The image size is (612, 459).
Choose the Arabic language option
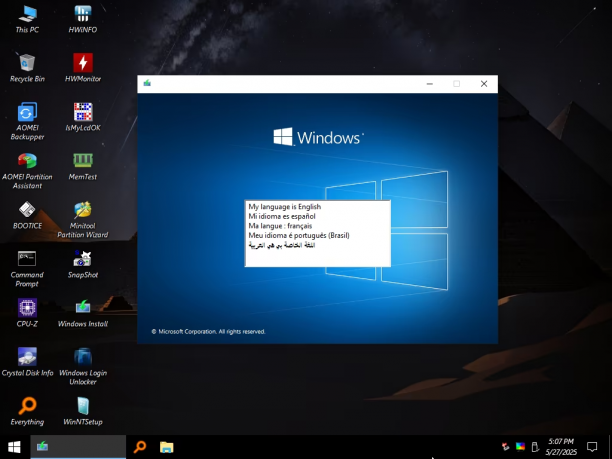(317, 245)
